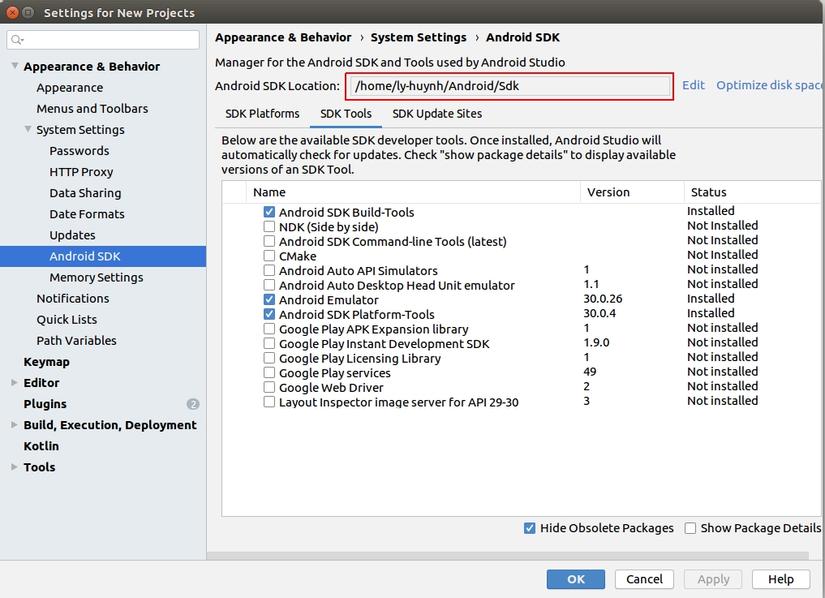This screenshot has width=825, height=598.
Task: Enable the NDK (Side by side) checkbox
Action: pyautogui.click(x=269, y=227)
